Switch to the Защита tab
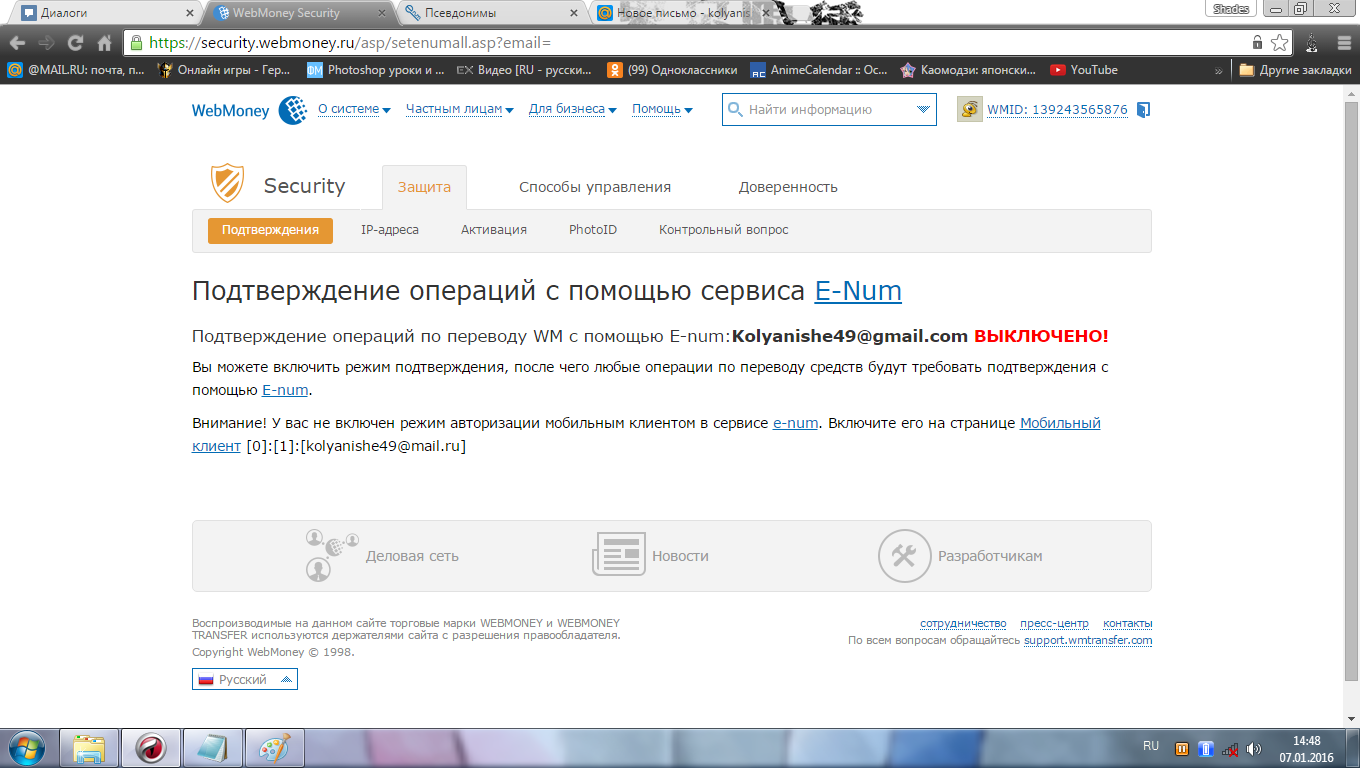 click(424, 187)
